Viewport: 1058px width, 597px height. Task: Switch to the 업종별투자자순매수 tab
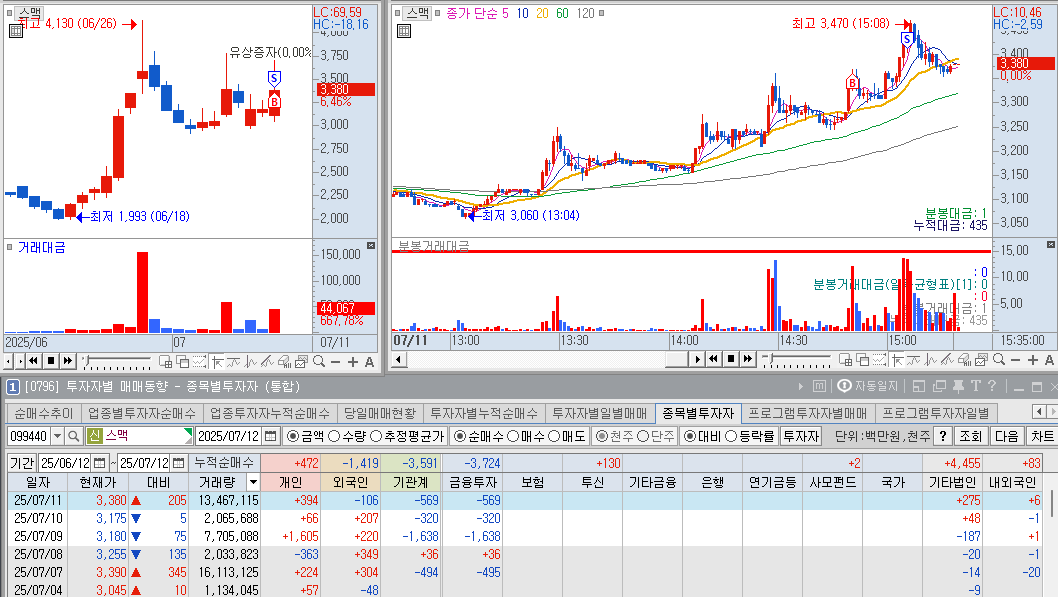click(142, 413)
